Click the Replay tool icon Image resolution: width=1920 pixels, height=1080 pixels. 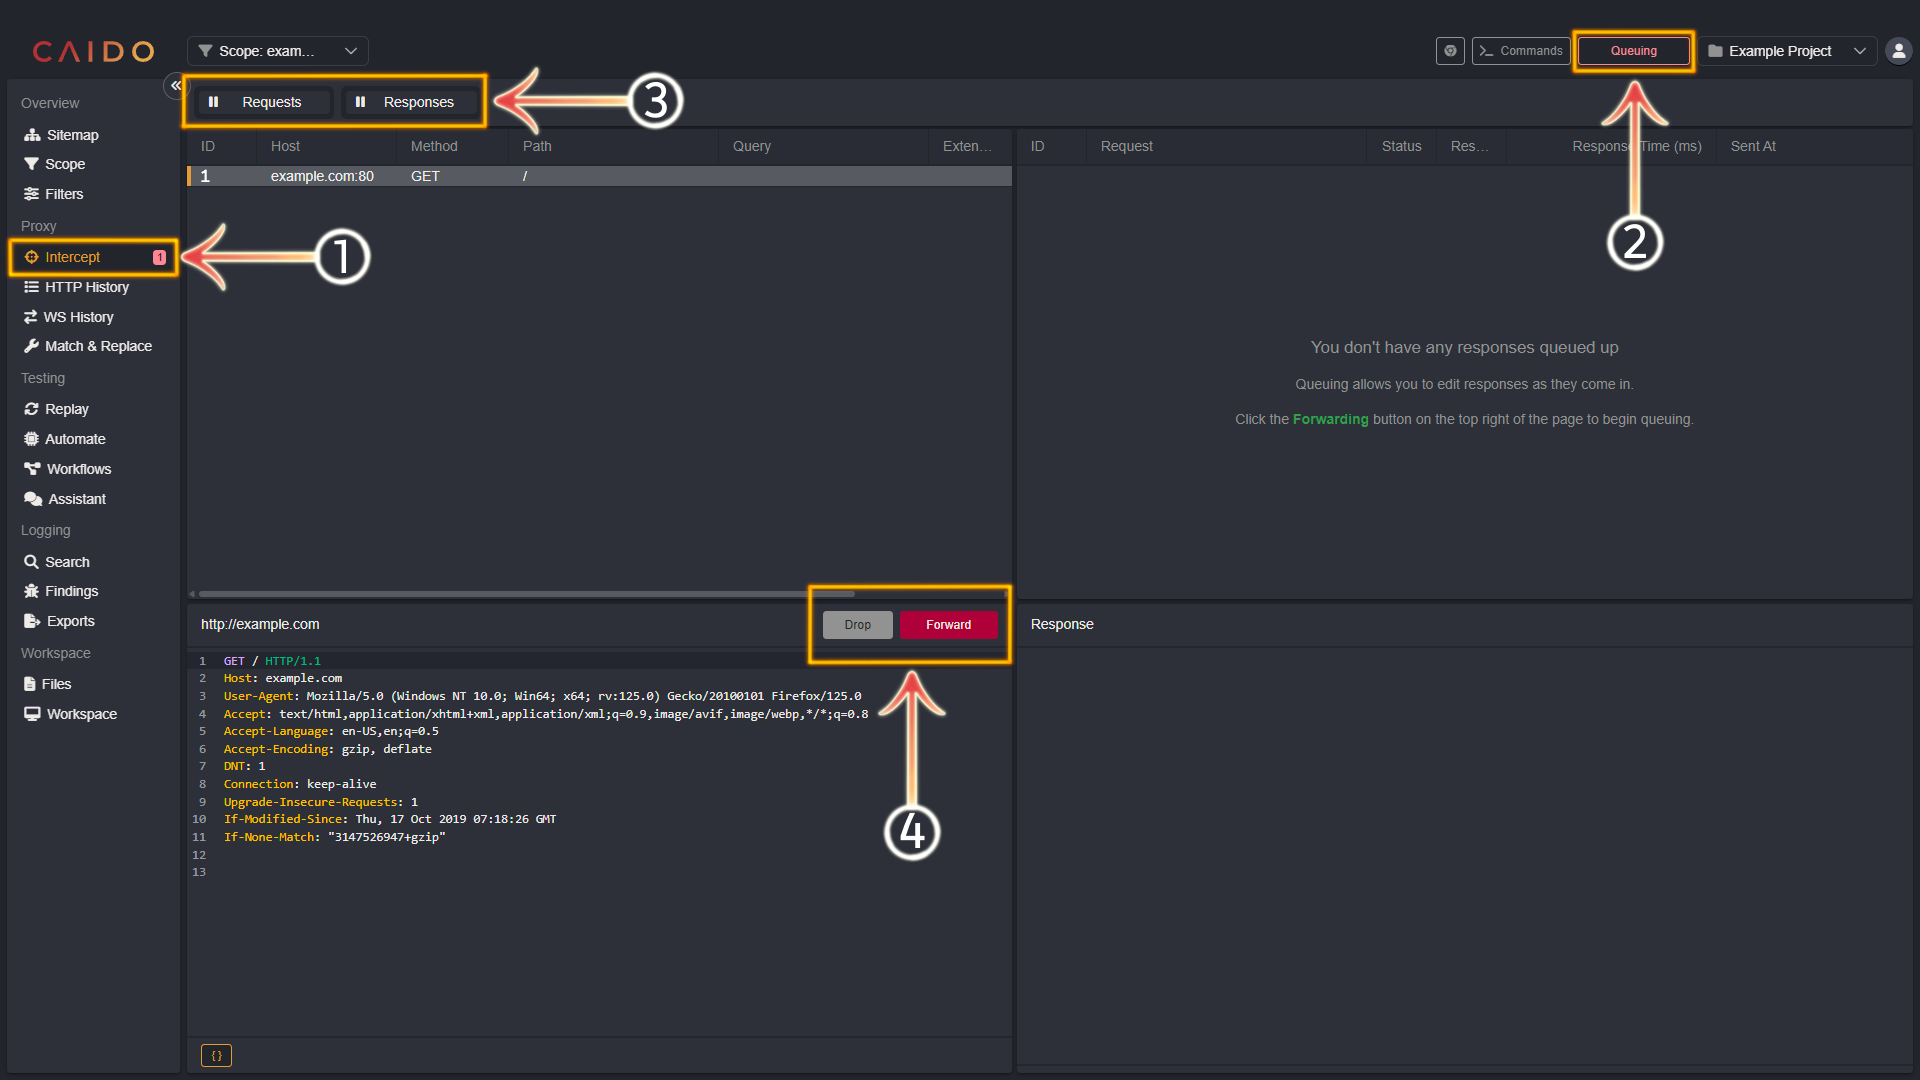tap(32, 409)
